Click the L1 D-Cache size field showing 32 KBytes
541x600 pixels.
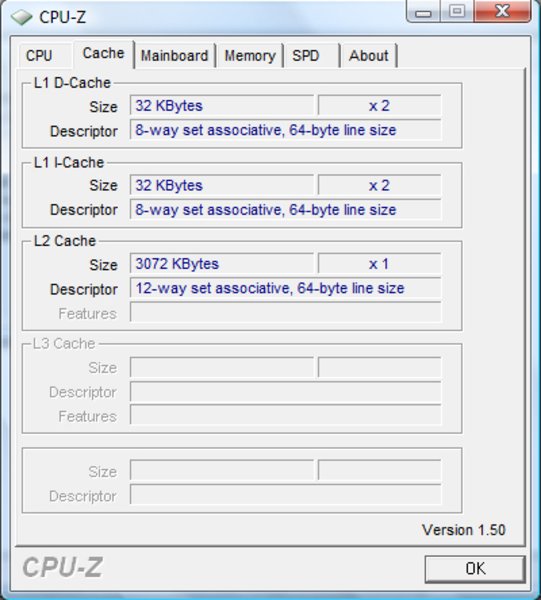(222, 105)
